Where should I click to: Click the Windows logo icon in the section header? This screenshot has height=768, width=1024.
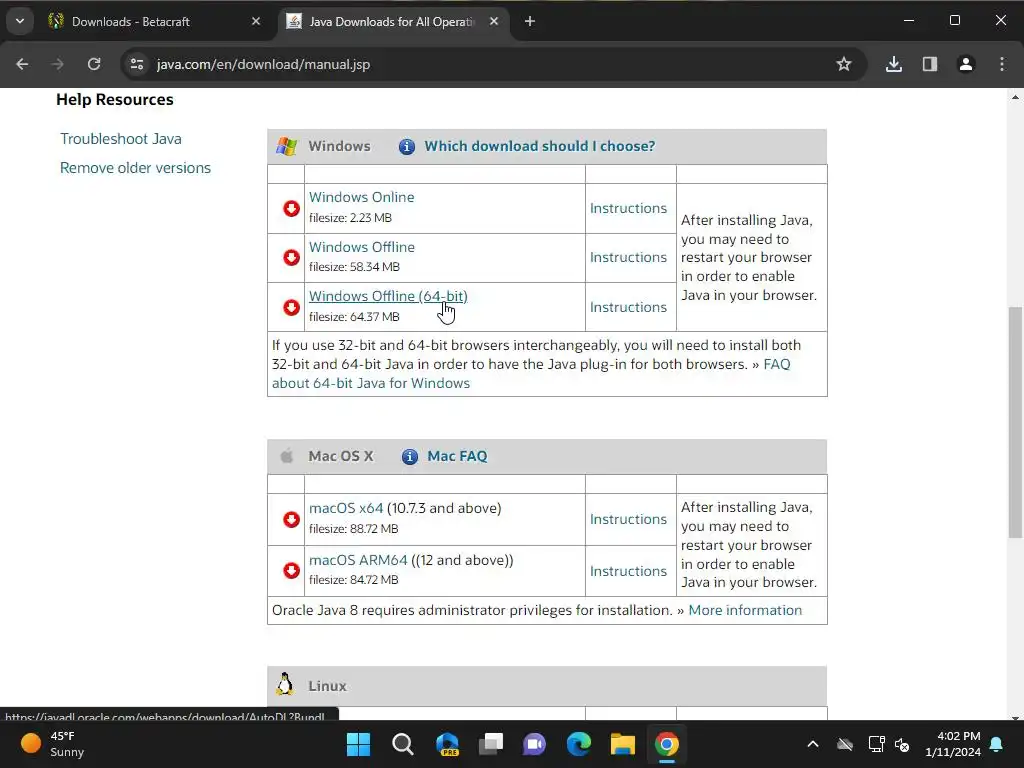[x=286, y=146]
